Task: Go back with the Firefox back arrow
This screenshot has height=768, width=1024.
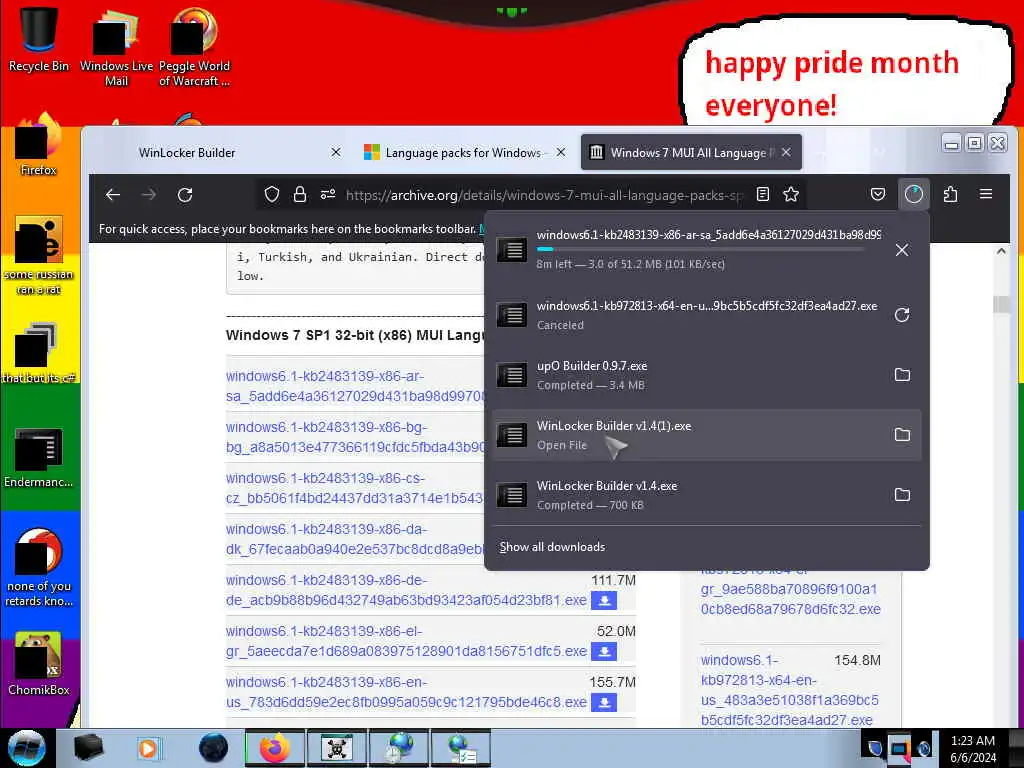Action: tap(113, 195)
